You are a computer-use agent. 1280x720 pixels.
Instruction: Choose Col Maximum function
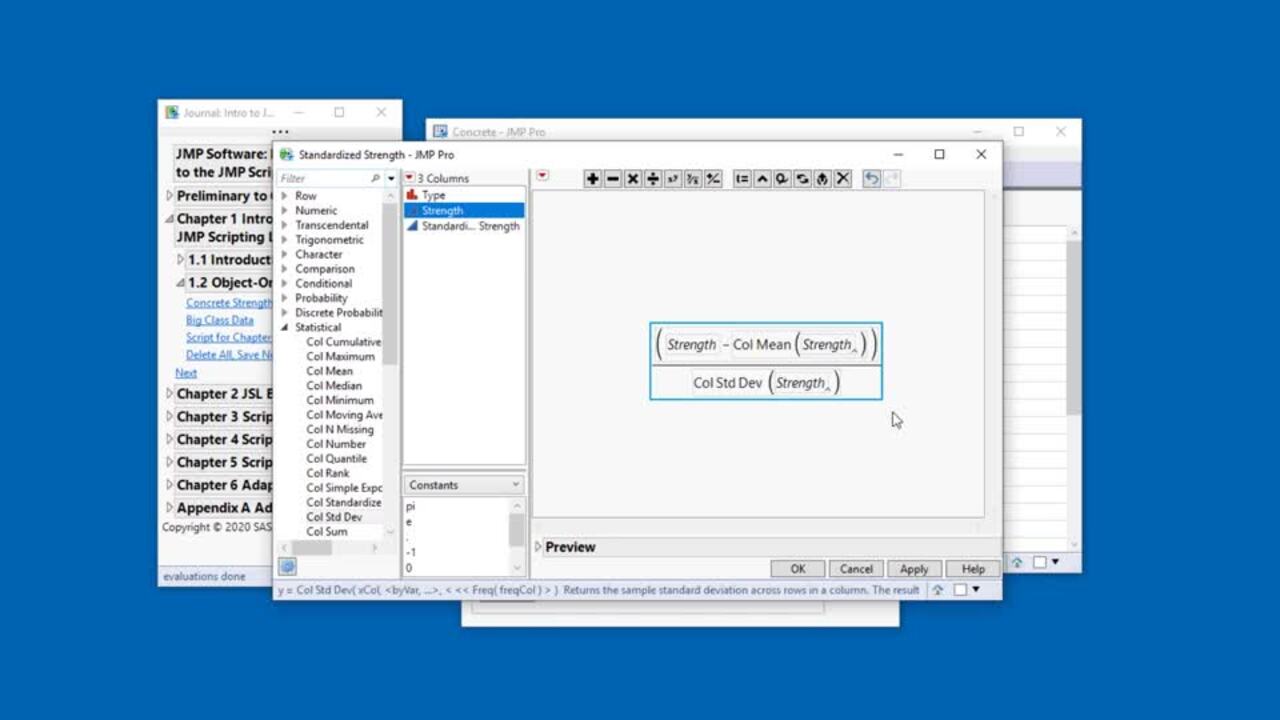340,356
